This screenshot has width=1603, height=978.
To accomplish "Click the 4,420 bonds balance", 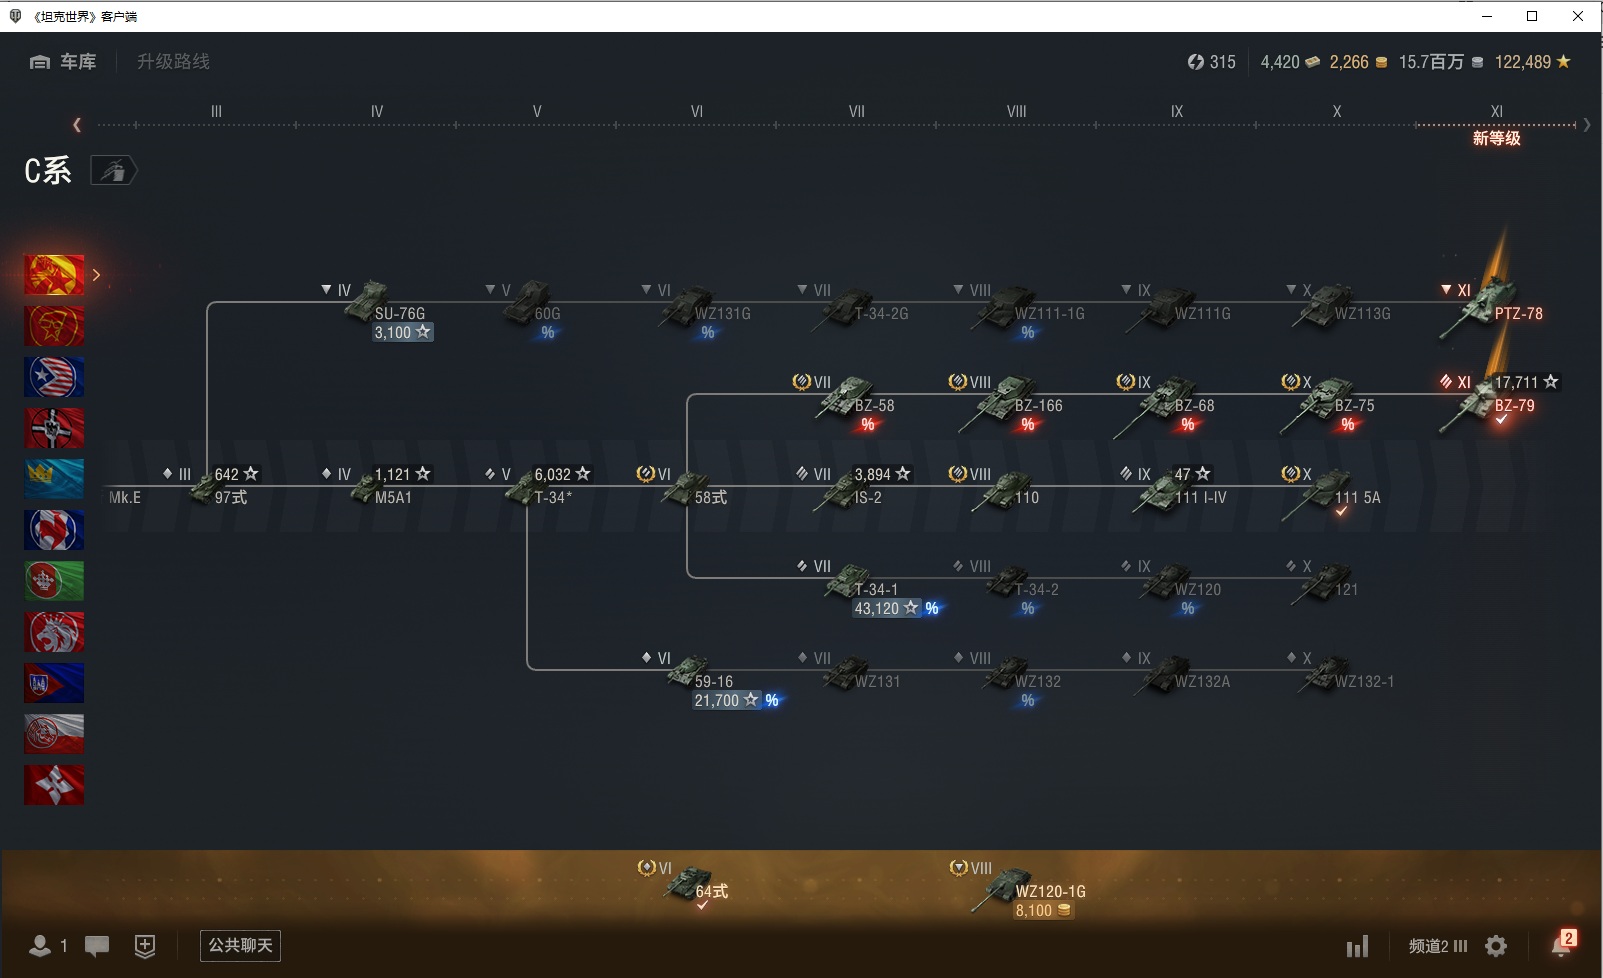I will click(1290, 62).
